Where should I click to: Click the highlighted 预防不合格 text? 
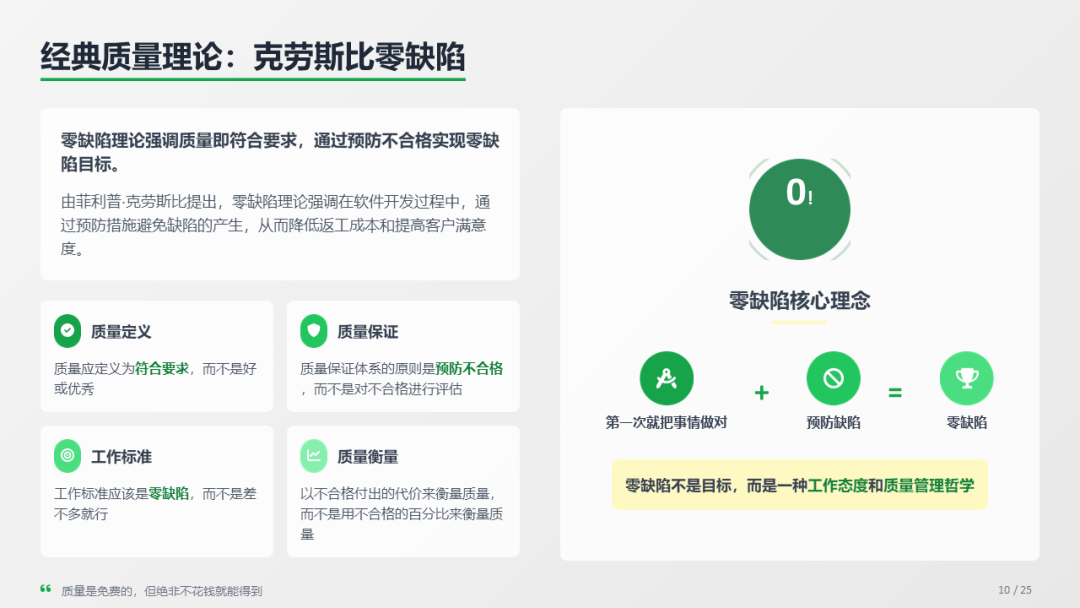[469, 368]
